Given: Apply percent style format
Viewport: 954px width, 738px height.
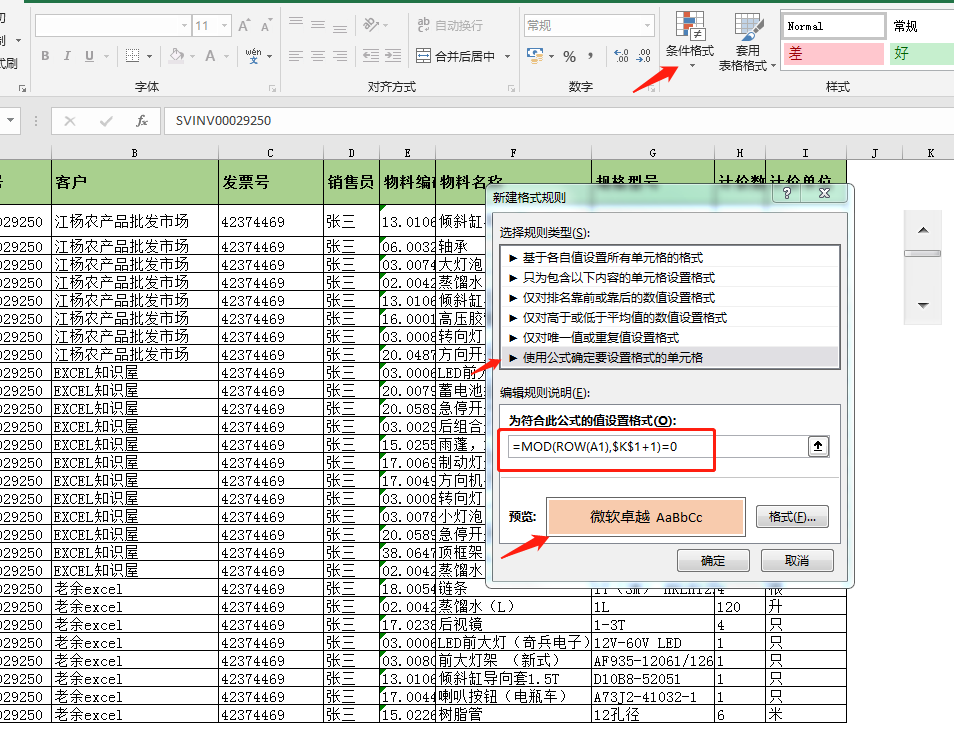Looking at the screenshot, I should point(569,57).
